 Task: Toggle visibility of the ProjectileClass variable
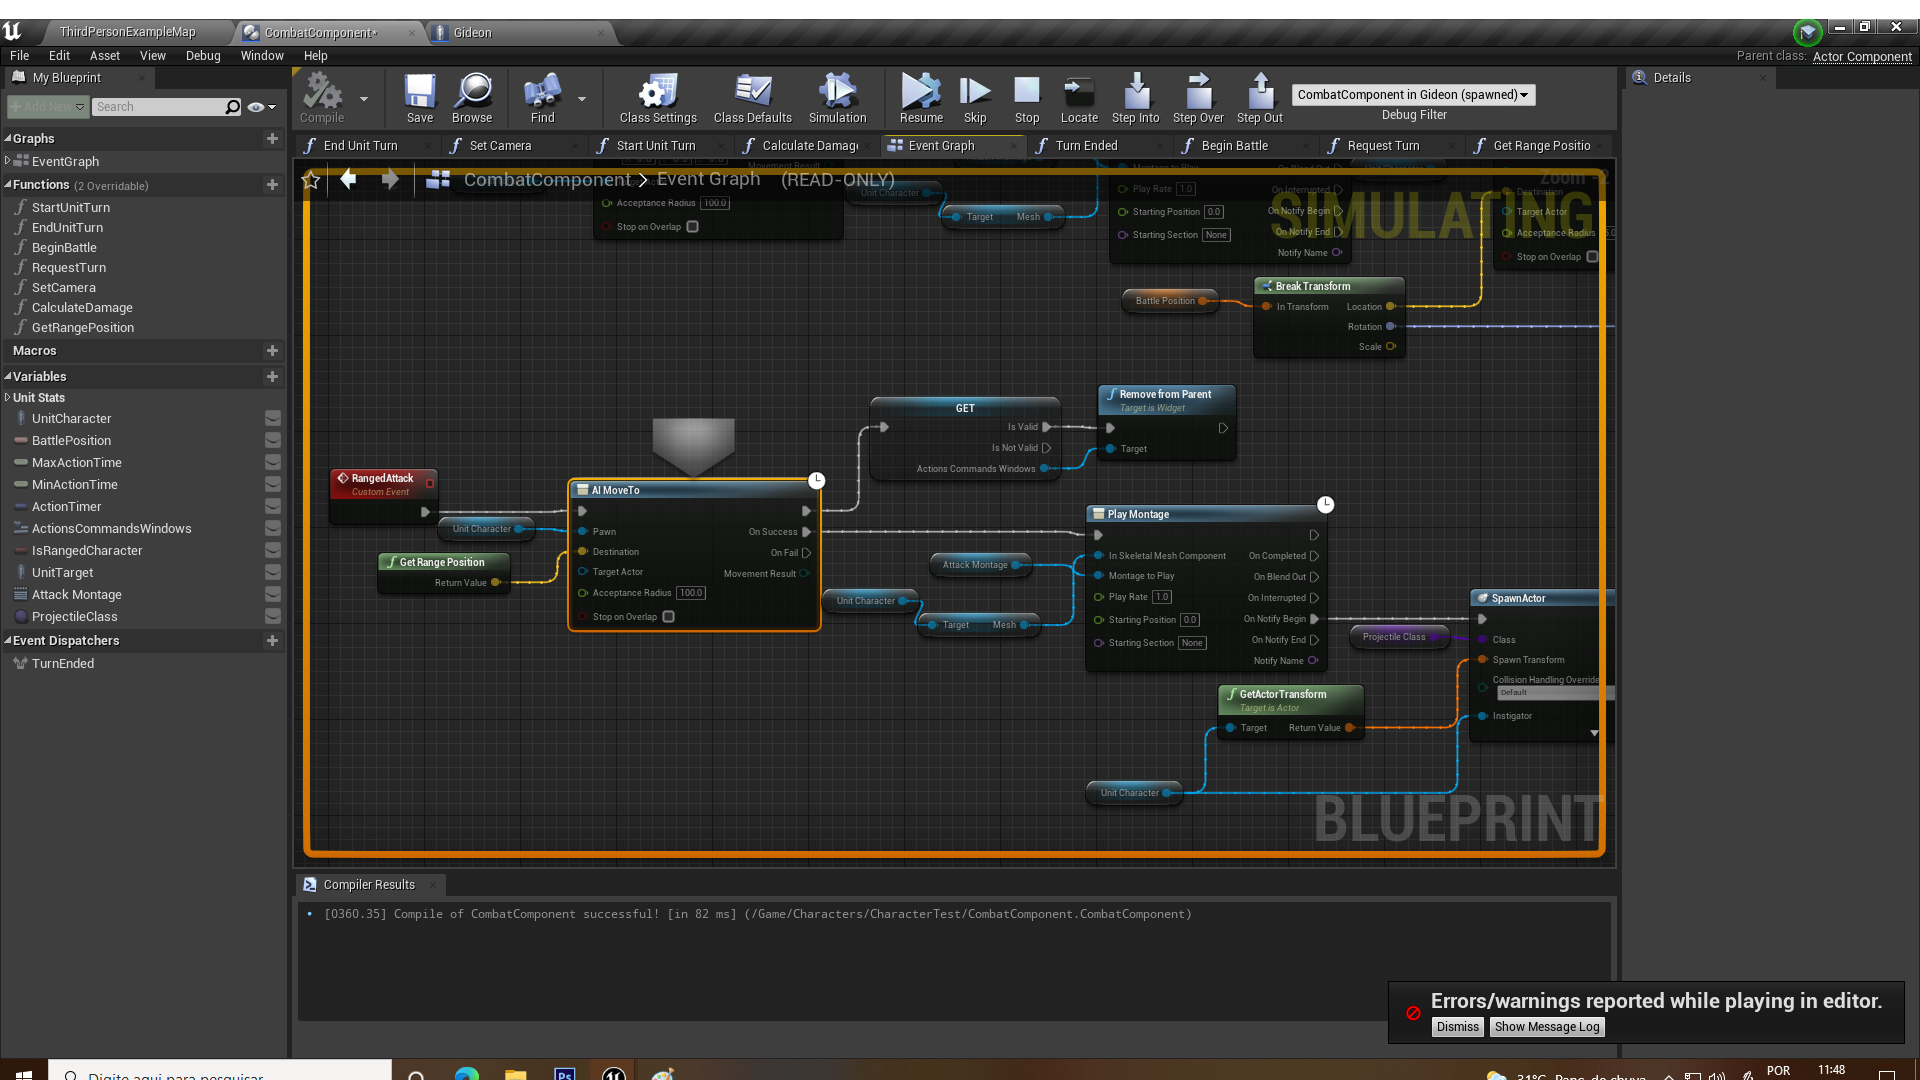pos(272,617)
